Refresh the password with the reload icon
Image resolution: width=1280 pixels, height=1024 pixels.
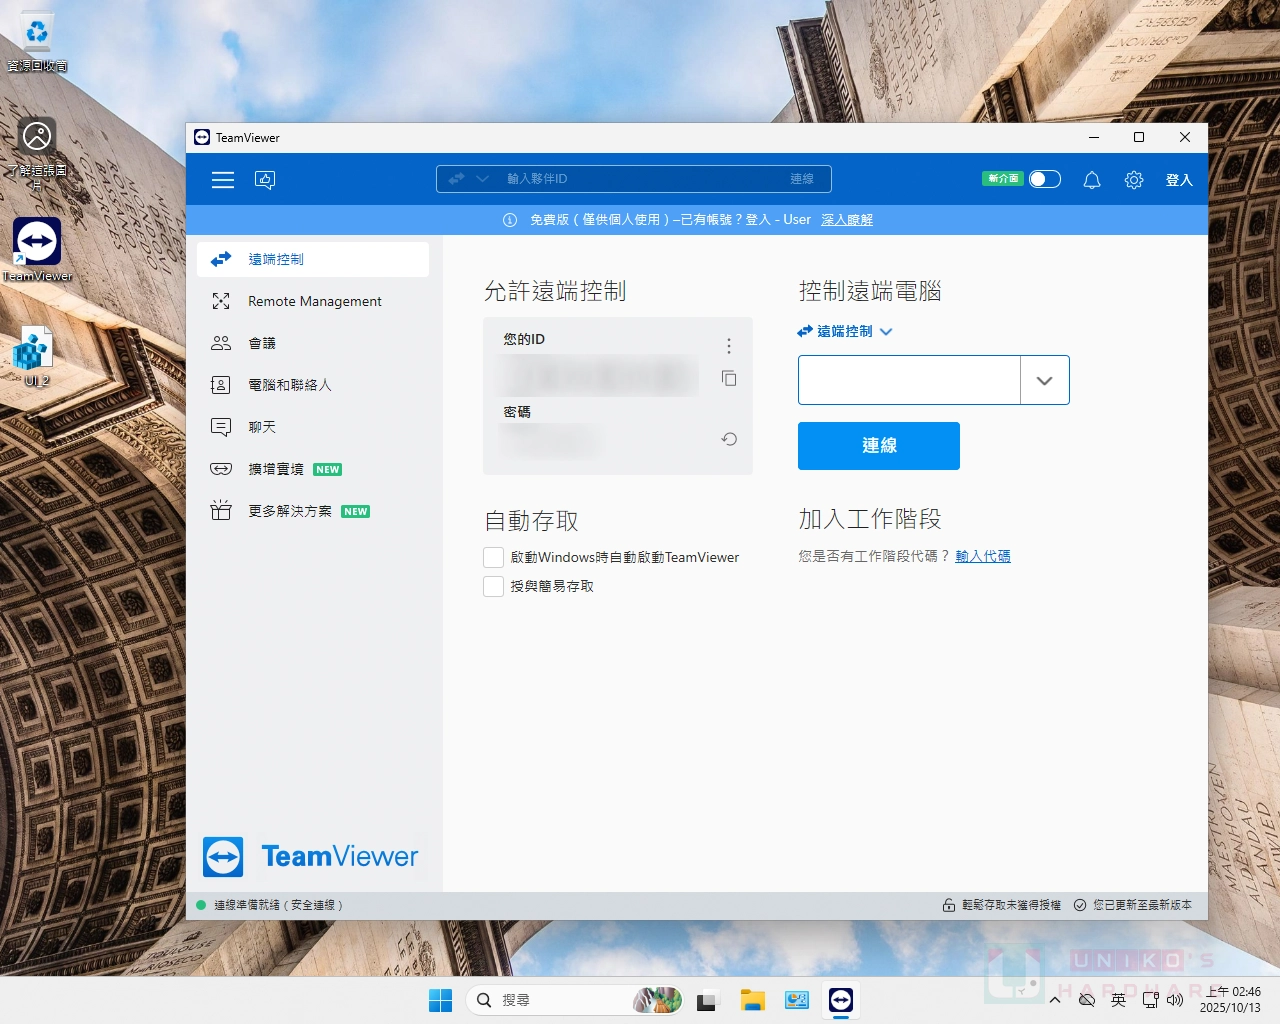(729, 439)
